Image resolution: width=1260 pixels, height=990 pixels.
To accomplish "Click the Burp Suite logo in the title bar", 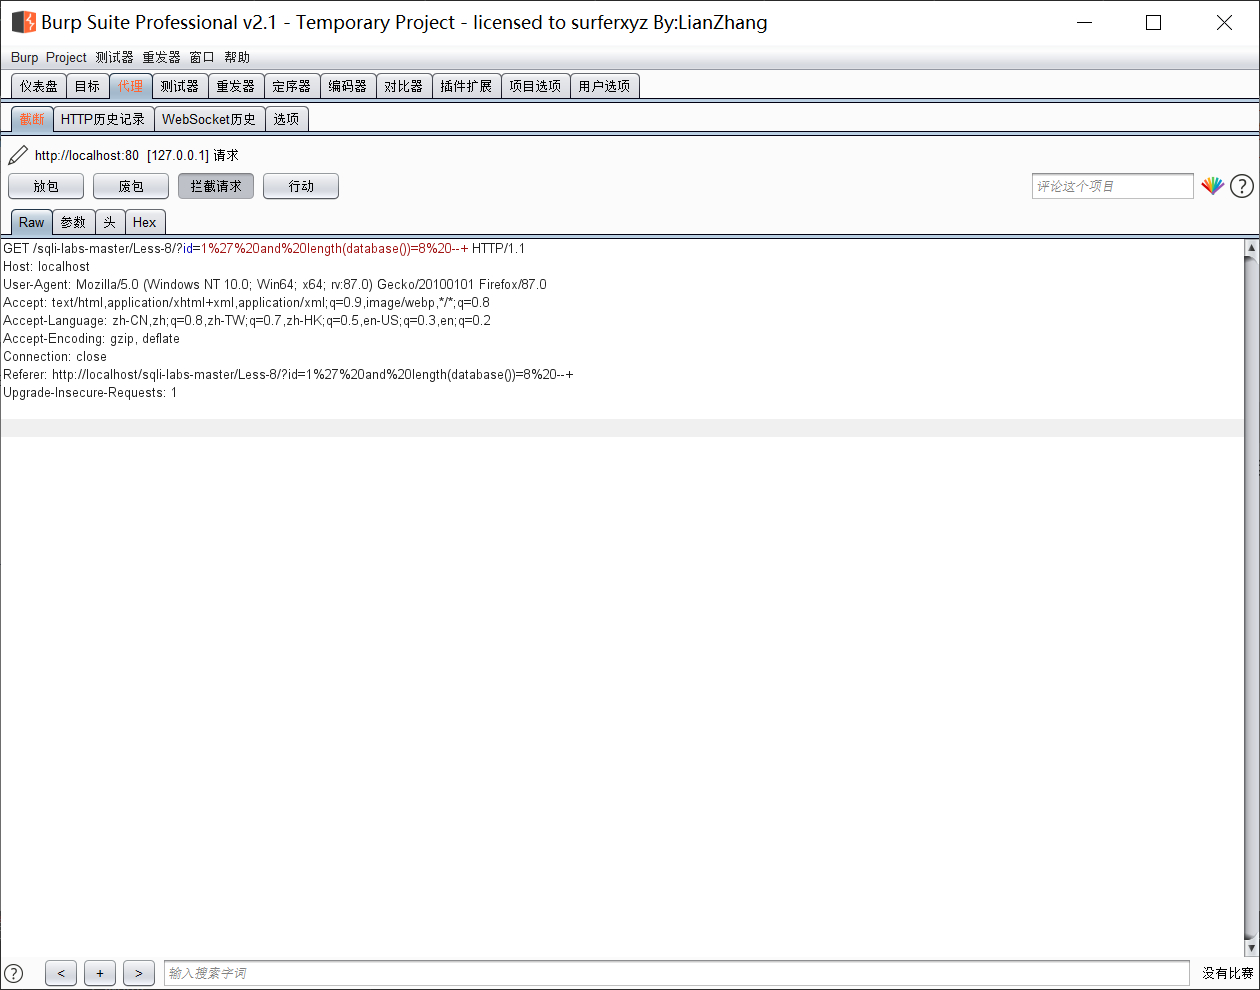I will (23, 22).
